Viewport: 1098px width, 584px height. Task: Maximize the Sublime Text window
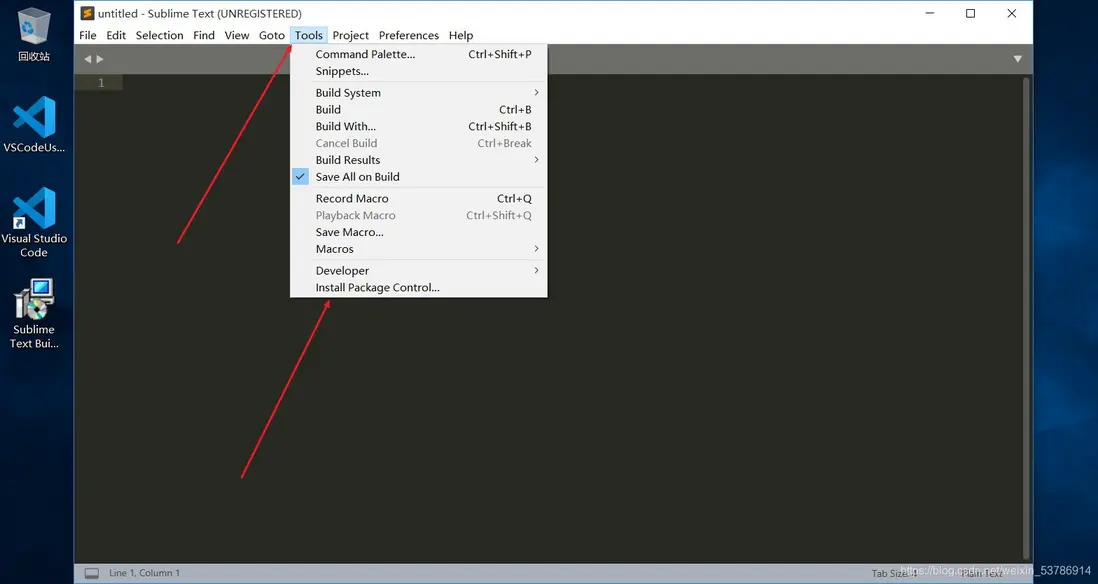pos(971,13)
